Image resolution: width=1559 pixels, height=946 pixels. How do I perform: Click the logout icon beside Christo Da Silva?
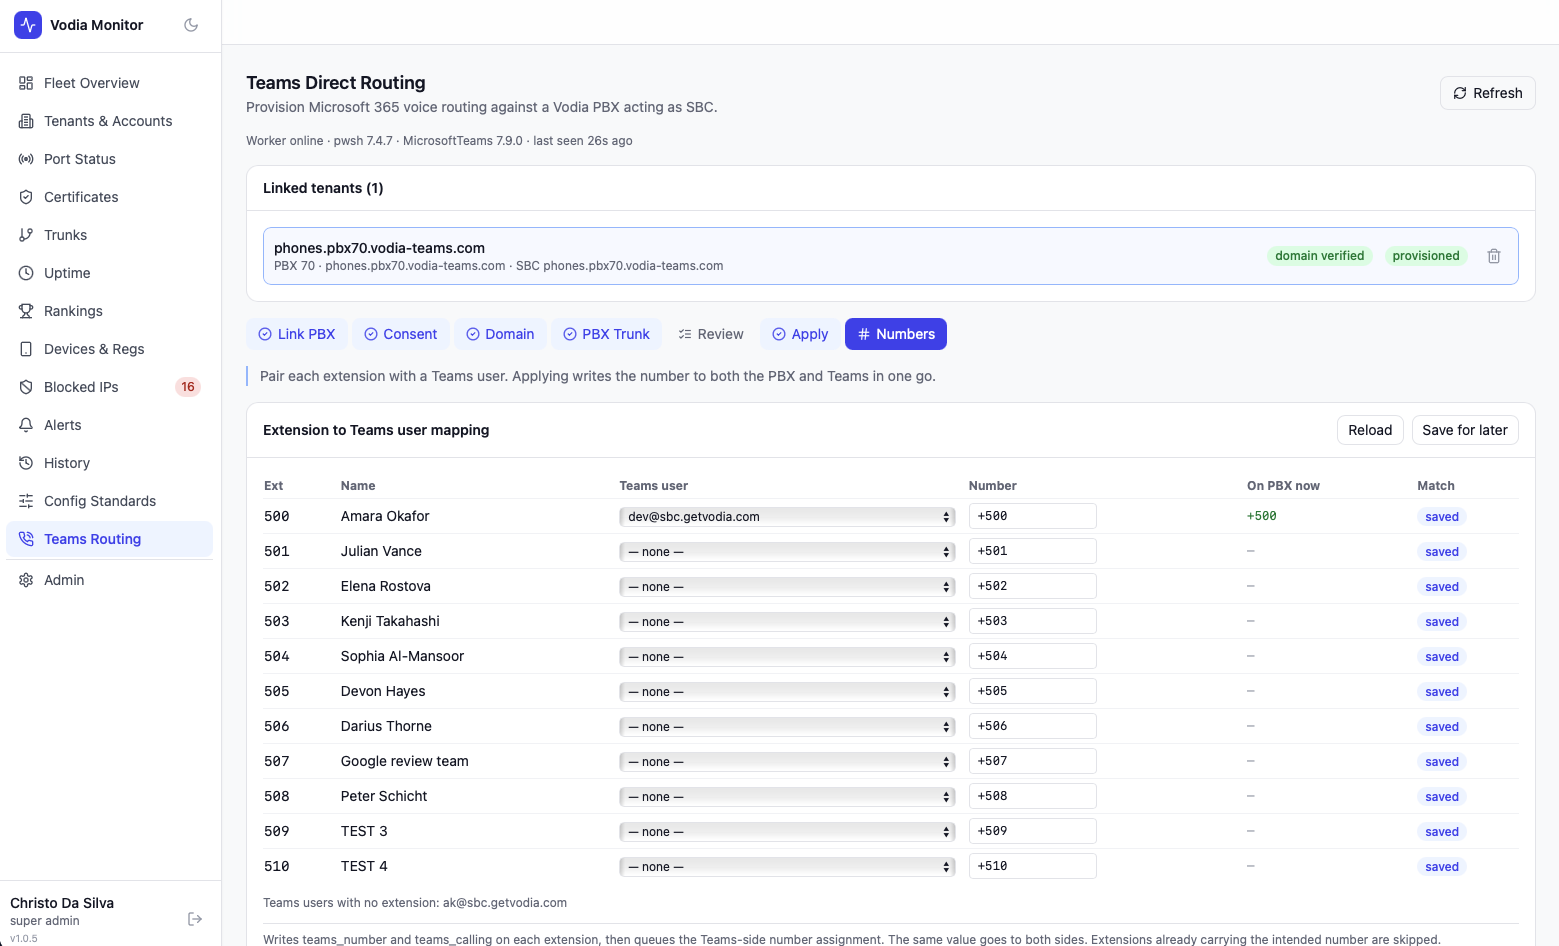click(x=195, y=919)
